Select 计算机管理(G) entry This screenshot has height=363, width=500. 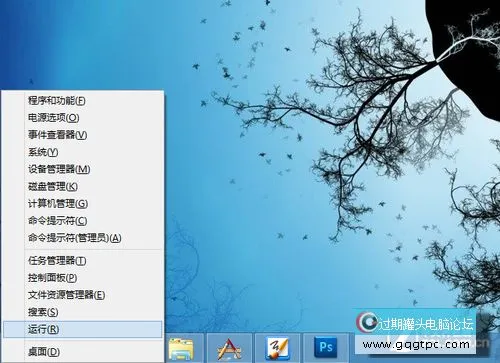coord(83,203)
